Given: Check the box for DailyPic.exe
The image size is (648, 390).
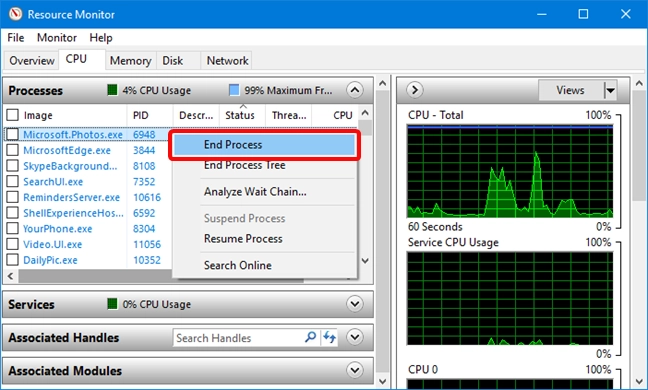Looking at the screenshot, I should point(12,260).
